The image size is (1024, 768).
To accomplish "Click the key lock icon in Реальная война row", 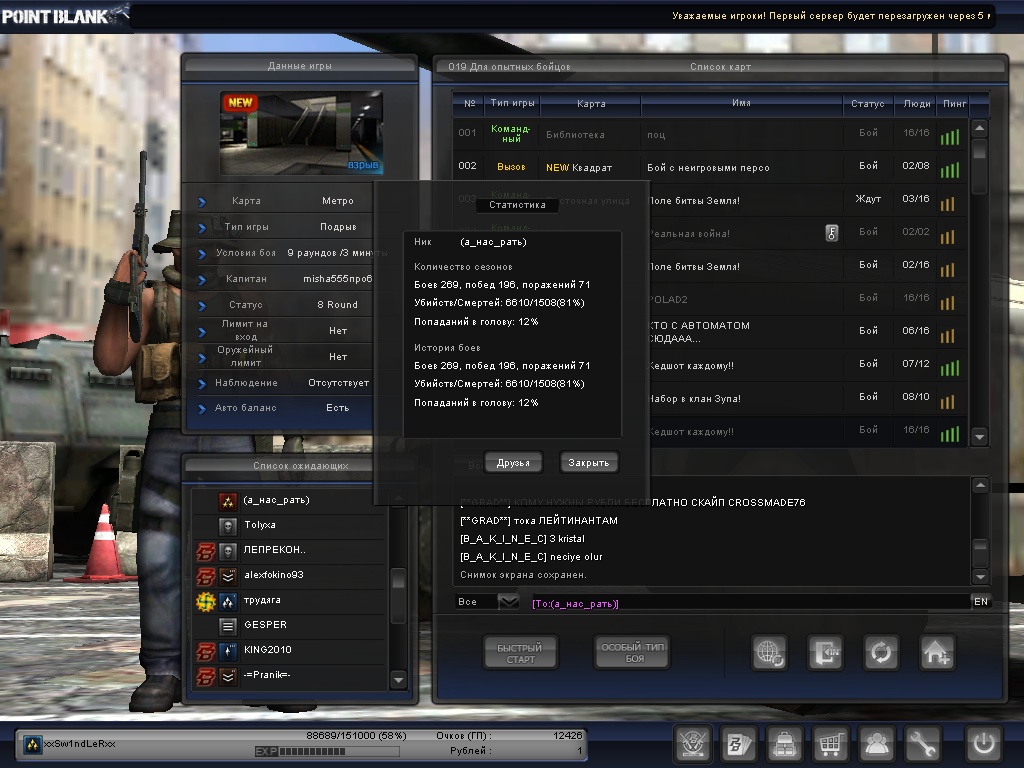I will coord(831,232).
